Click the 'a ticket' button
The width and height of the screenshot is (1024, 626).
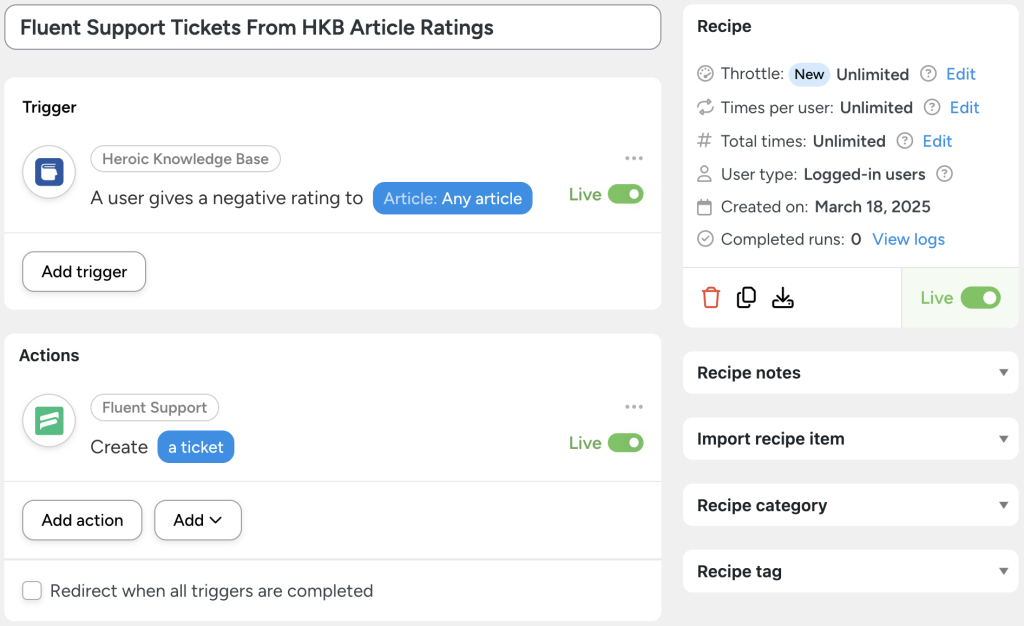click(x=195, y=447)
